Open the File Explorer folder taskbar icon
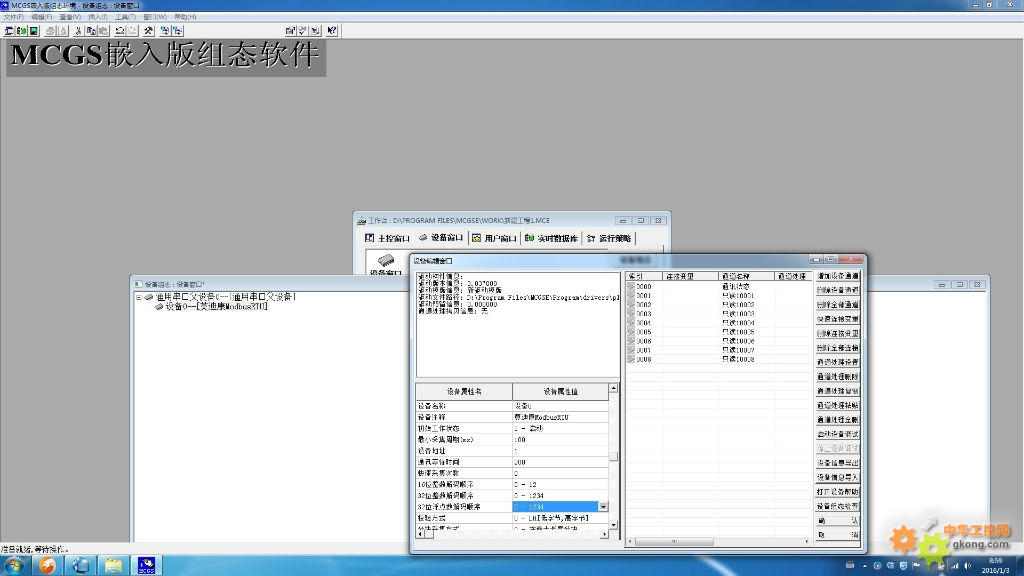The image size is (1024, 576). tap(114, 566)
